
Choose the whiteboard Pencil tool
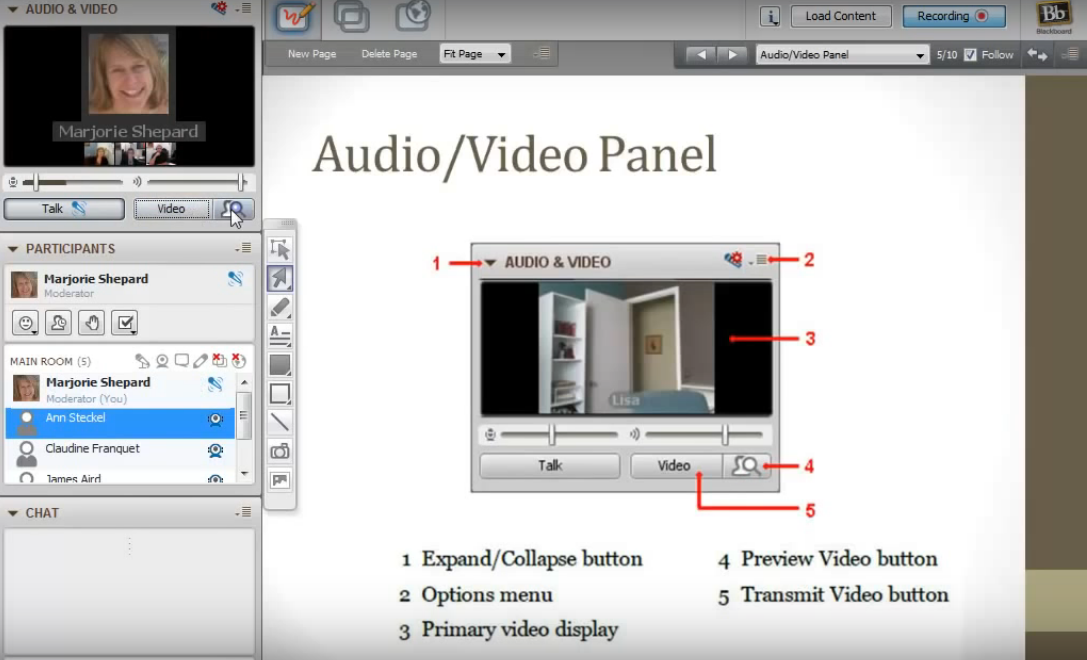280,307
